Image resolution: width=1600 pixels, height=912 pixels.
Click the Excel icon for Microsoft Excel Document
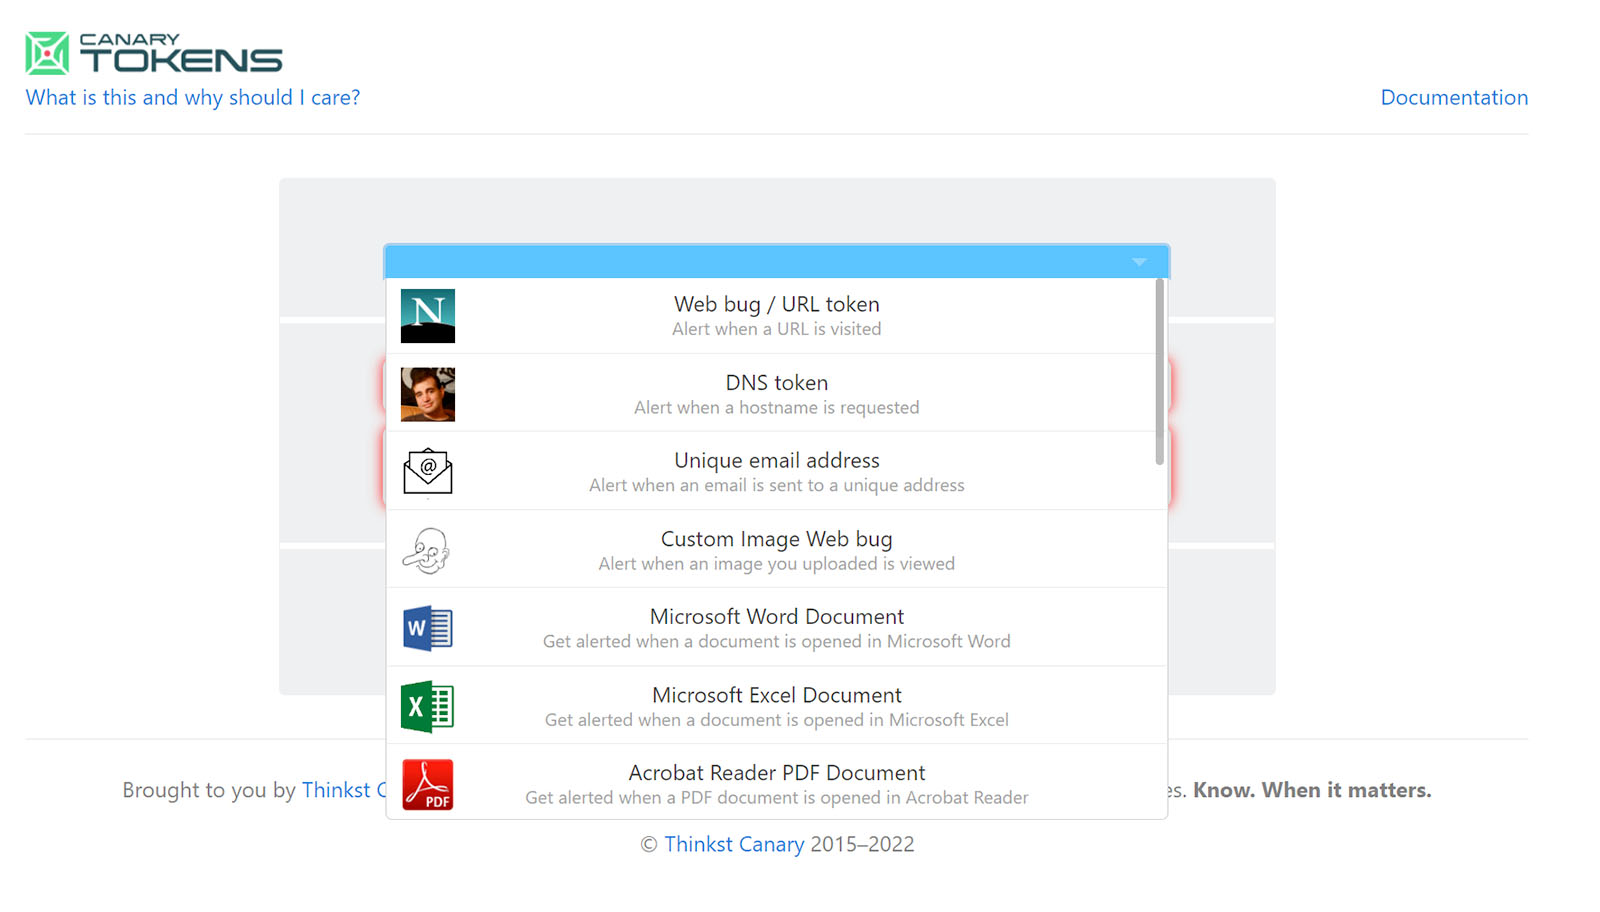tap(428, 706)
